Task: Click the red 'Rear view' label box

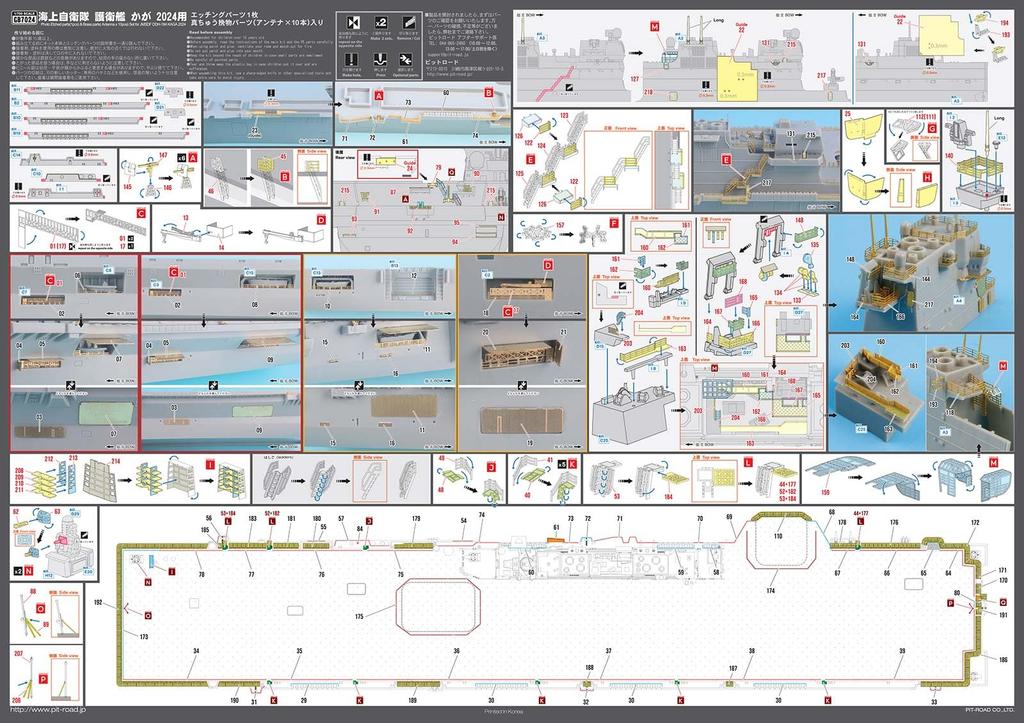Action: click(x=347, y=159)
